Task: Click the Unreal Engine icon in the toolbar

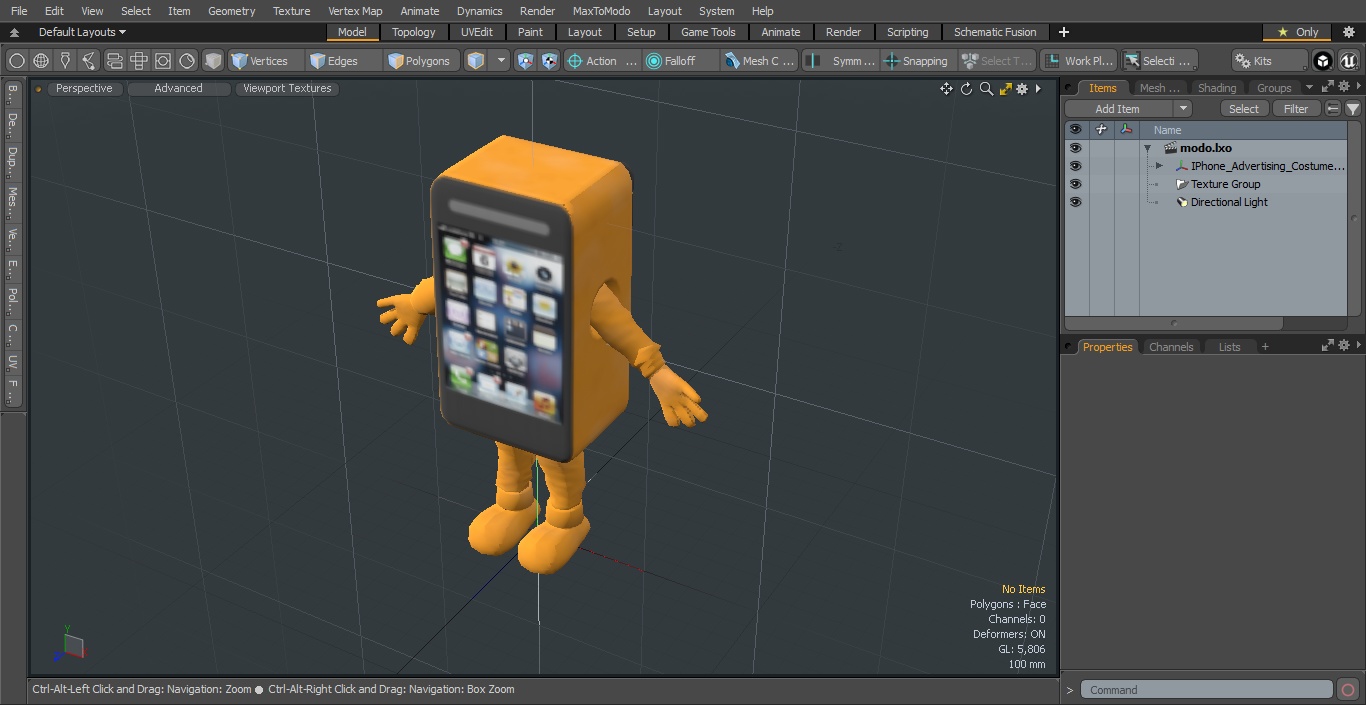Action: (x=1348, y=61)
